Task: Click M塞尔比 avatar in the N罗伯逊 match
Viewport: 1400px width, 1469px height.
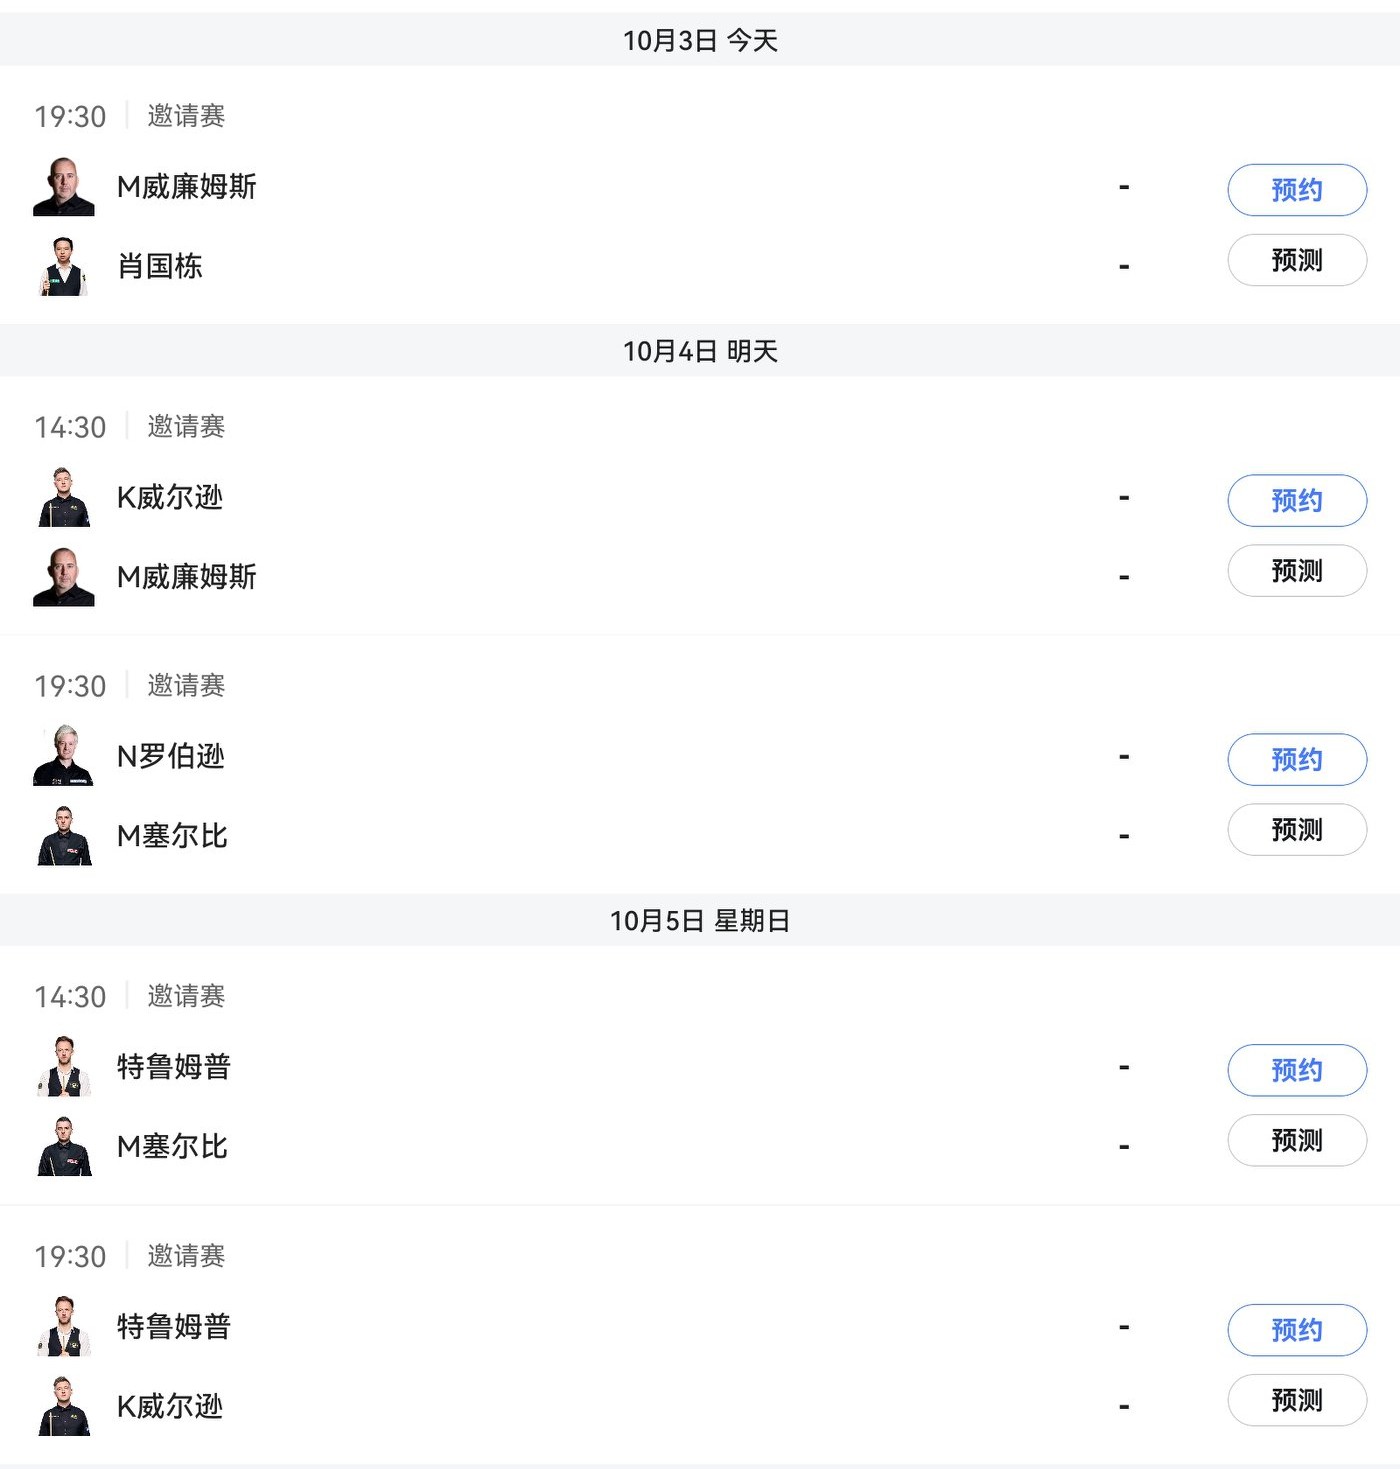Action: (64, 836)
